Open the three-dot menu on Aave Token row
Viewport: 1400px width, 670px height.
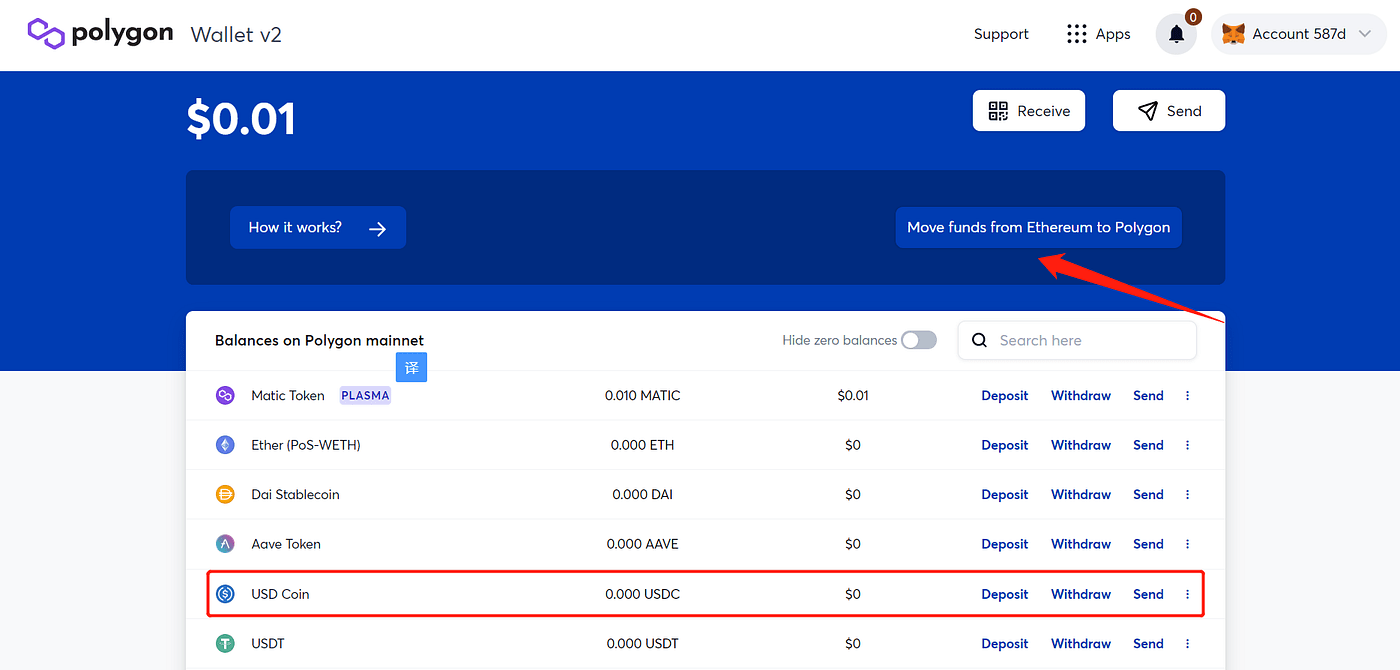(1187, 543)
